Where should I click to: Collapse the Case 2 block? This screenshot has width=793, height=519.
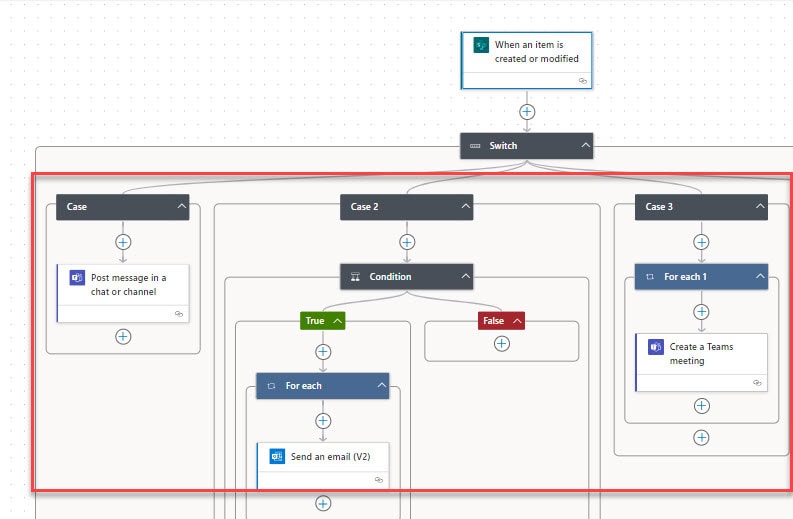tap(465, 206)
